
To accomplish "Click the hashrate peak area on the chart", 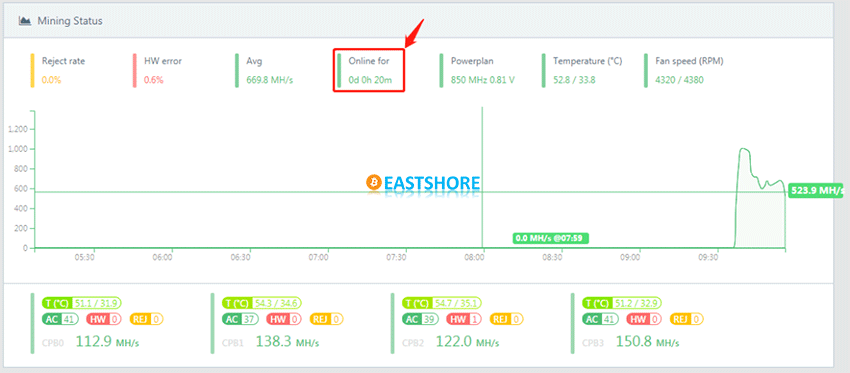I will pos(759,198).
